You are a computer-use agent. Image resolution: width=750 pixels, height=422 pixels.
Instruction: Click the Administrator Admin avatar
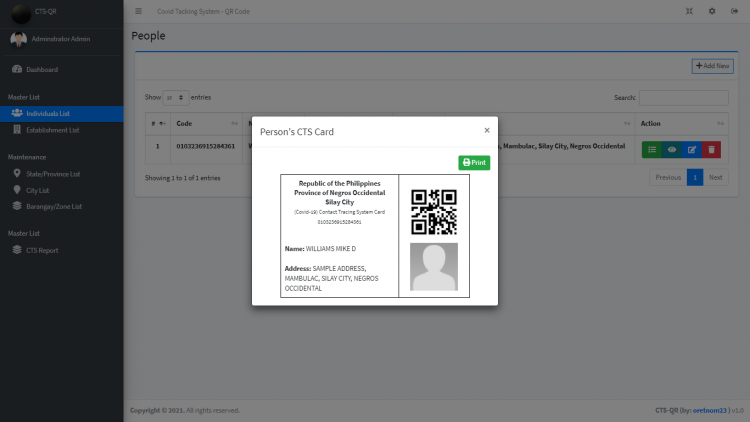click(19, 39)
